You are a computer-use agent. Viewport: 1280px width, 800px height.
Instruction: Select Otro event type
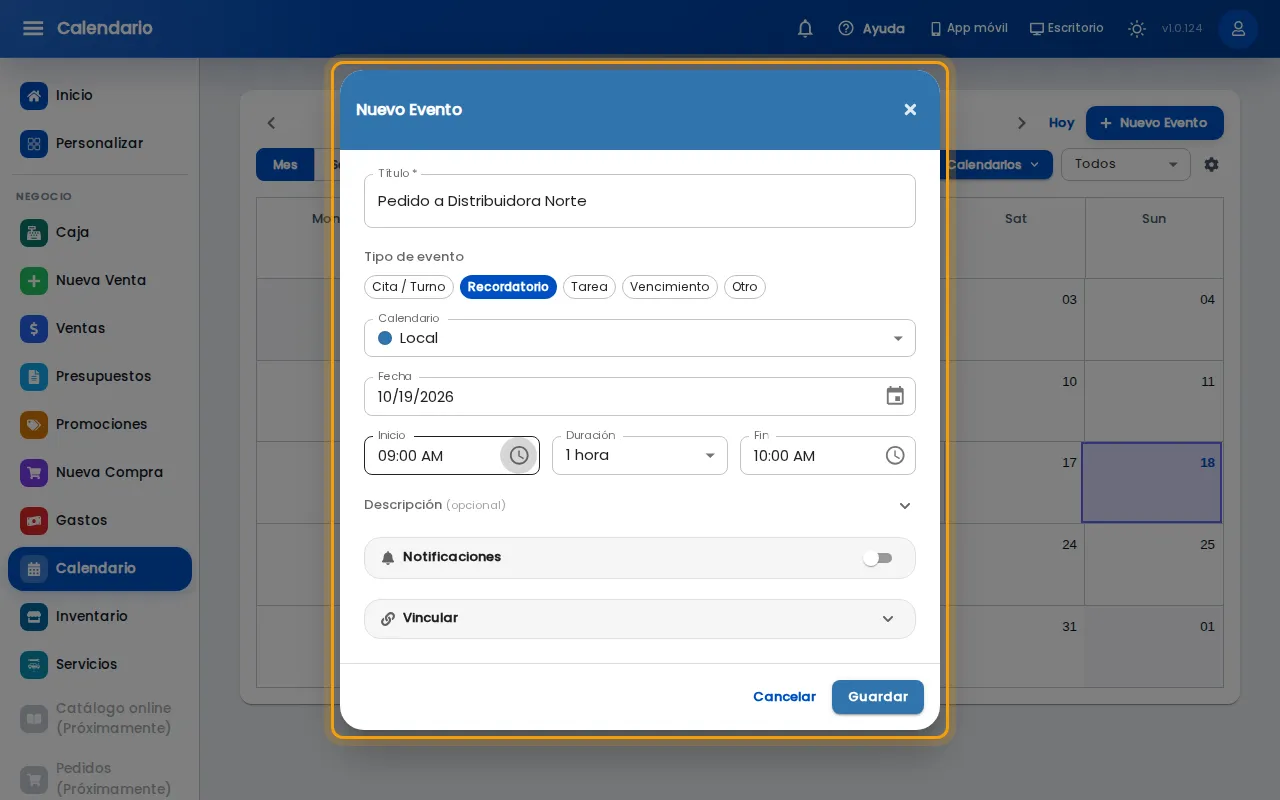745,287
